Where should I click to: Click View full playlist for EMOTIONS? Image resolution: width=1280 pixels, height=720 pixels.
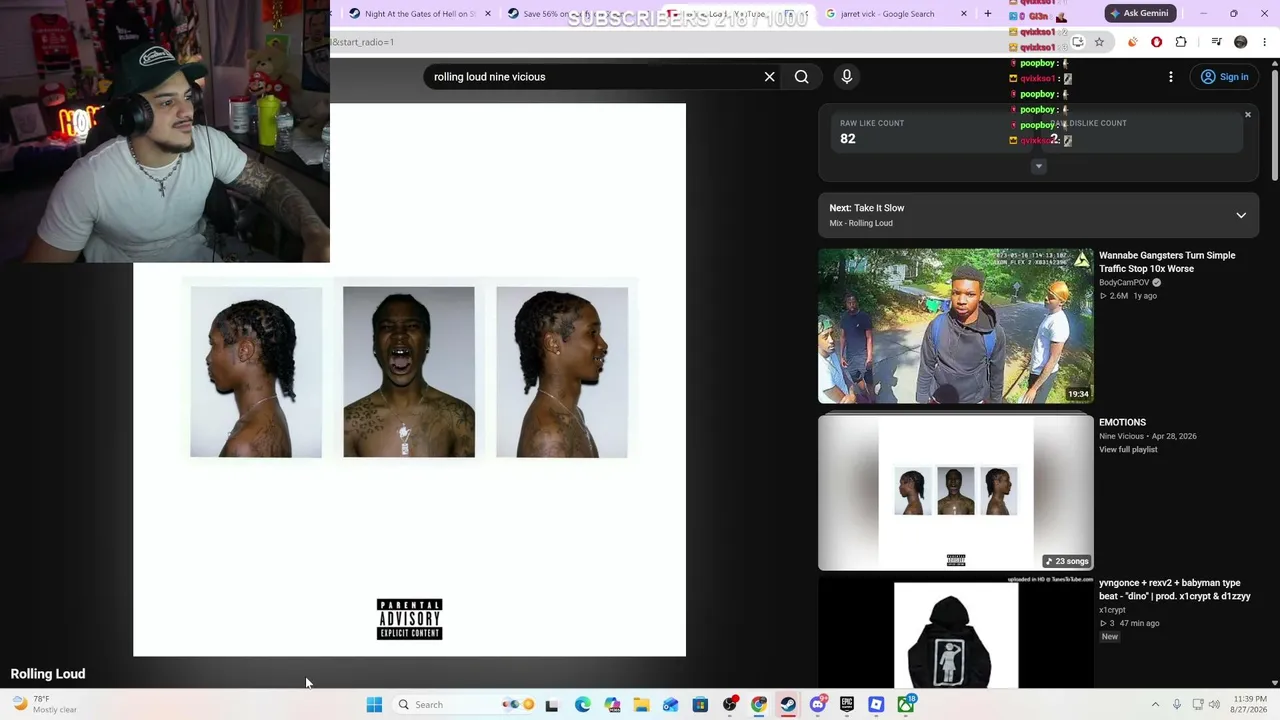[1128, 450]
